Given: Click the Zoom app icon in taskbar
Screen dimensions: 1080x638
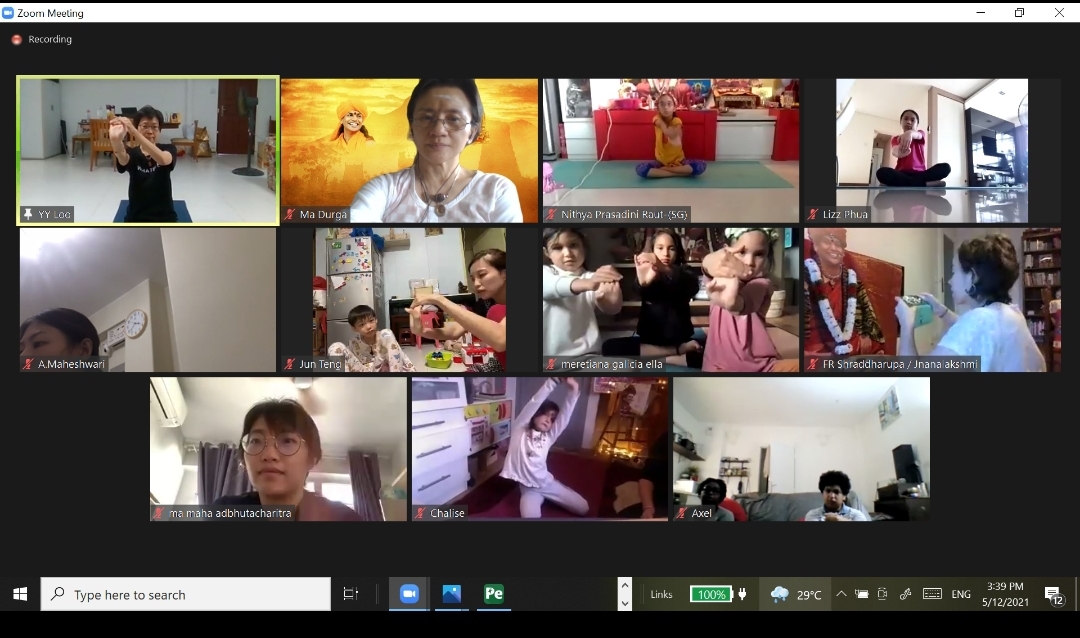Looking at the screenshot, I should (x=408, y=594).
